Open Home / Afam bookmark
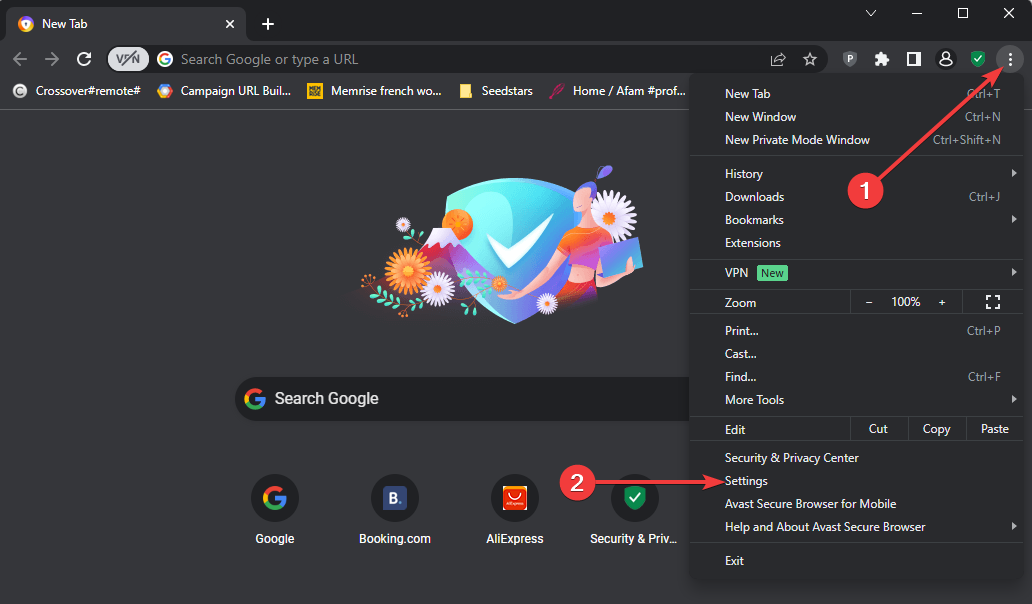Viewport: 1032px width, 604px height. 617,91
